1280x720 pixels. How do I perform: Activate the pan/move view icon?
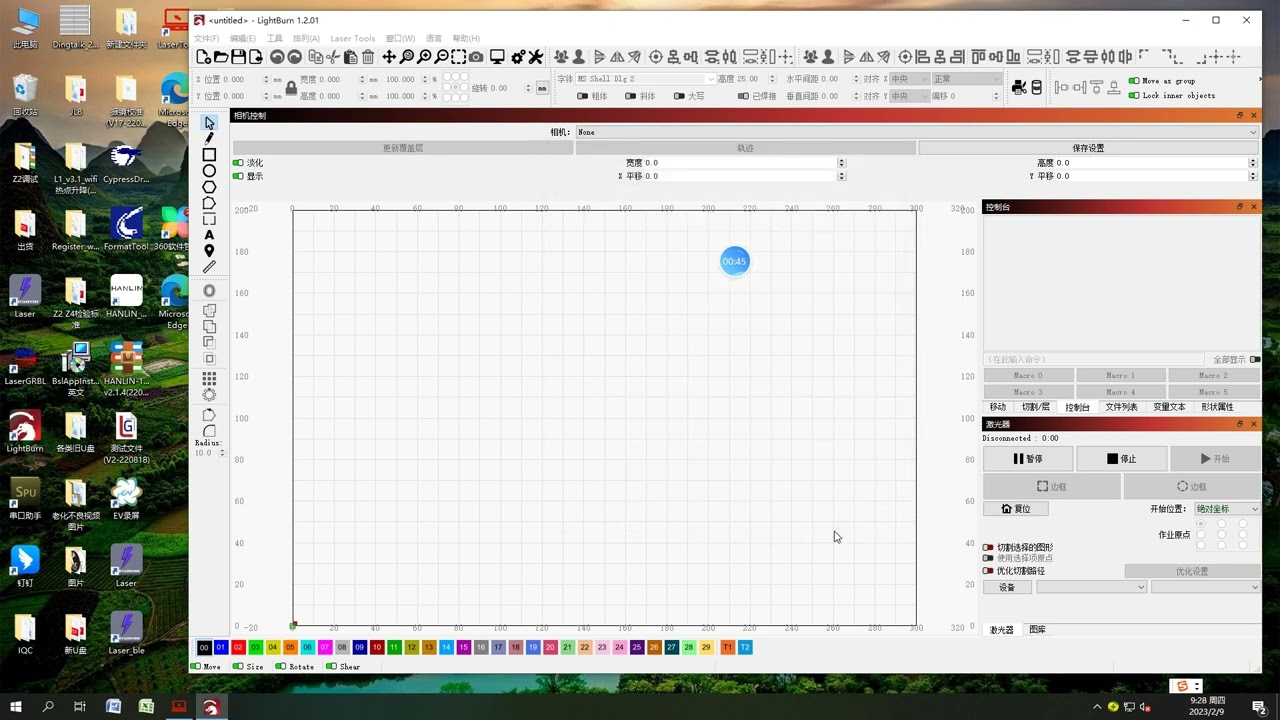click(x=389, y=57)
